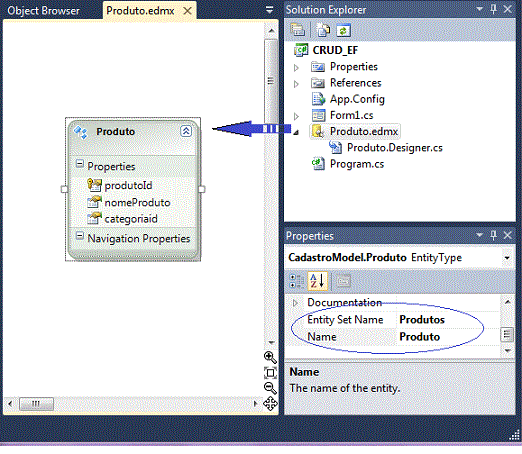Click the Show All Files toolbar icon
Image resolution: width=522 pixels, height=454 pixels.
pyautogui.click(x=323, y=30)
